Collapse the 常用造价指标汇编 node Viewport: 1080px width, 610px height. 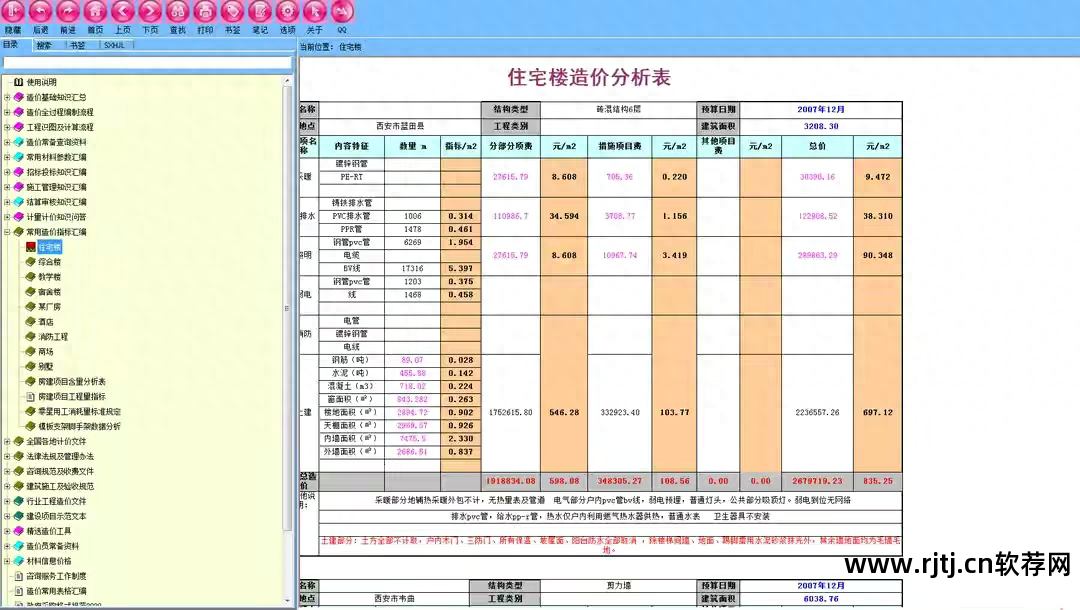pos(7,232)
